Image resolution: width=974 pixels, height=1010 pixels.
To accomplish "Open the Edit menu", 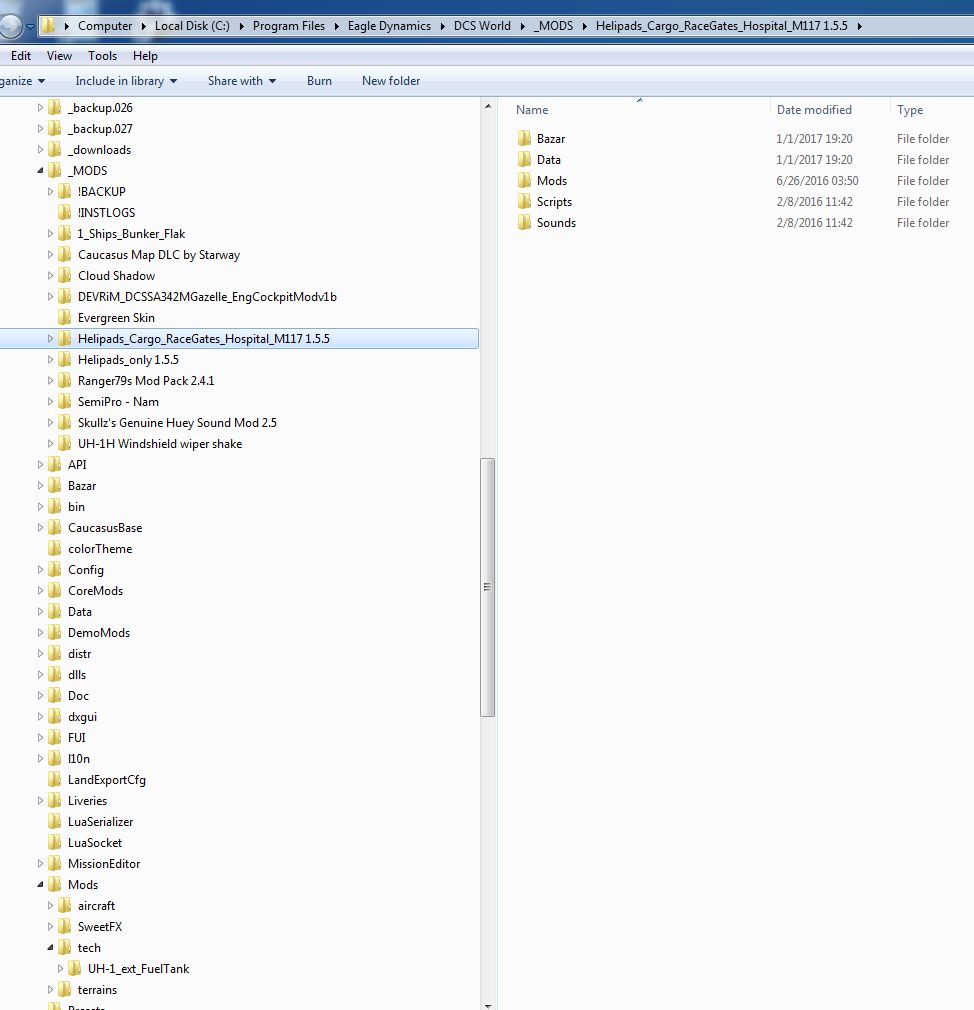I will click(21, 56).
